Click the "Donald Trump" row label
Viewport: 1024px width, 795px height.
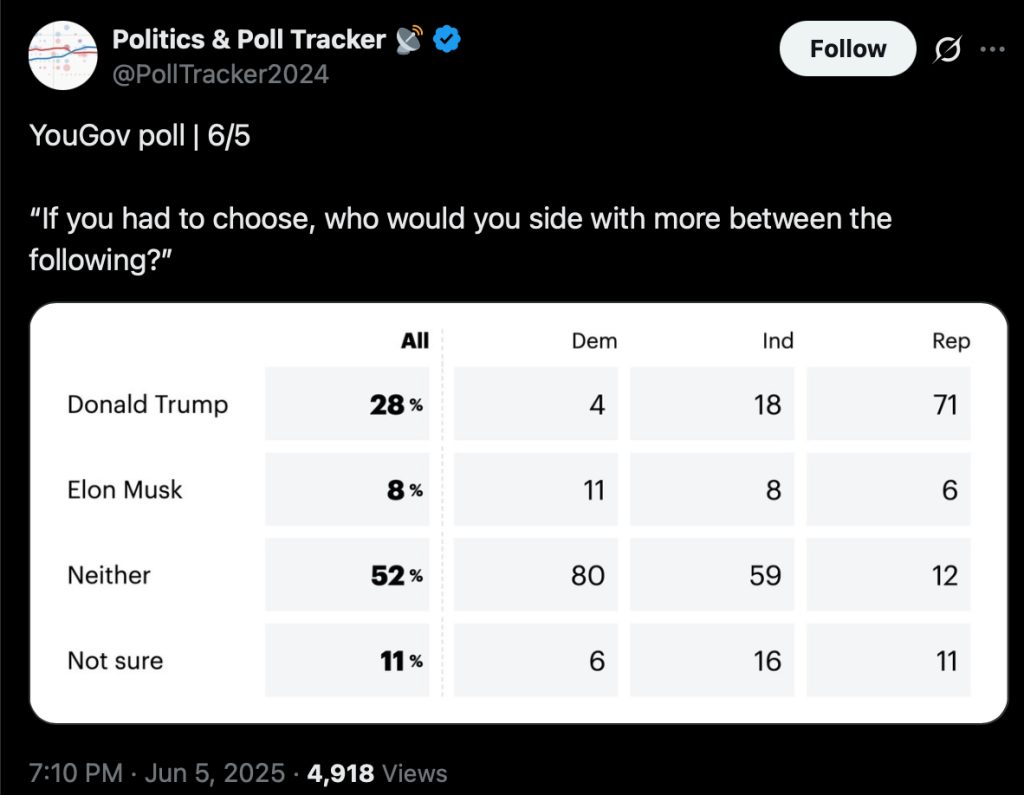pyautogui.click(x=147, y=405)
